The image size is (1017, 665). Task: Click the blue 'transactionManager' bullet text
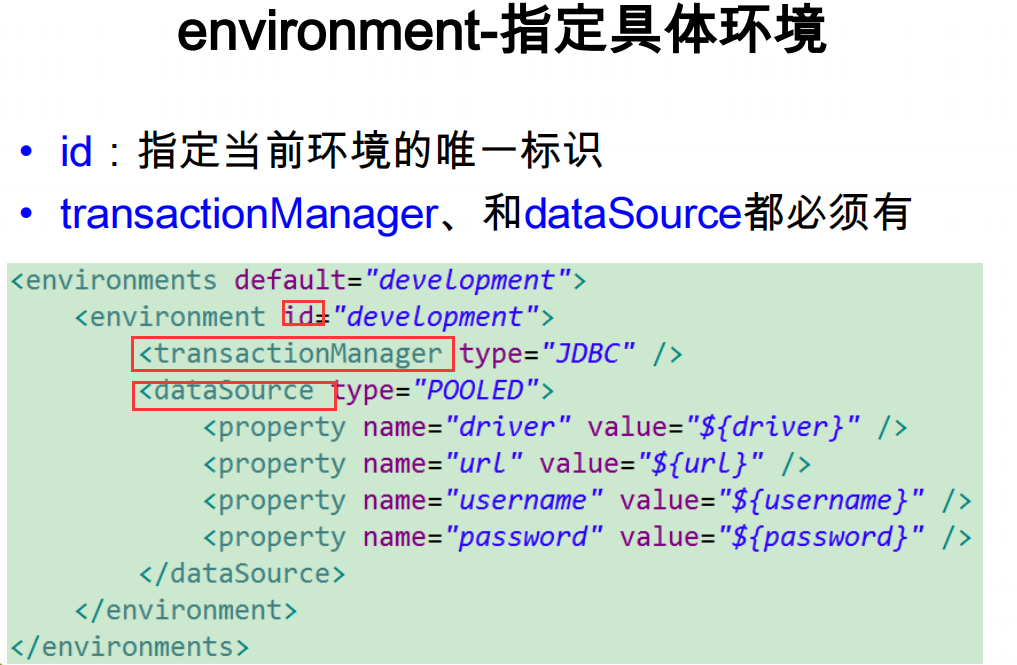(250, 215)
